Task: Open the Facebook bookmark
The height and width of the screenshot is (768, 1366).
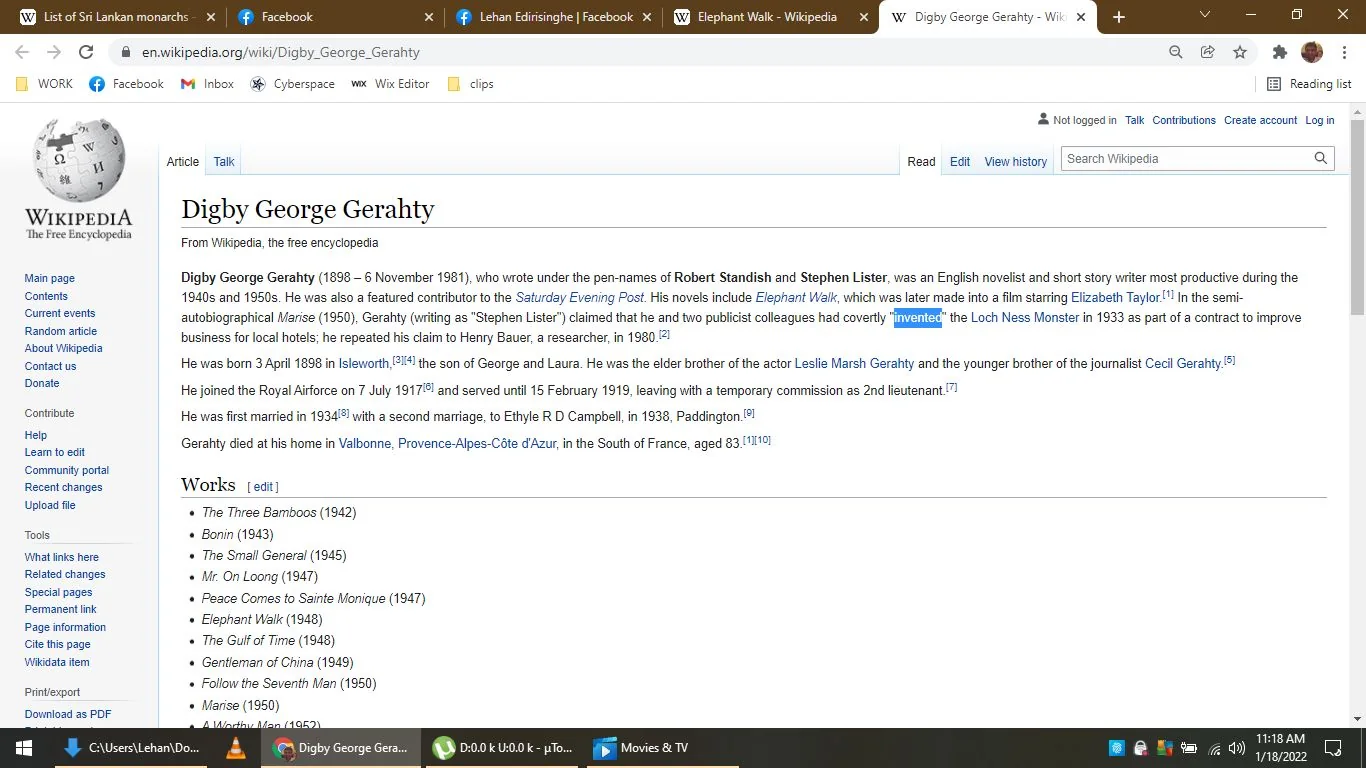Action: [126, 84]
